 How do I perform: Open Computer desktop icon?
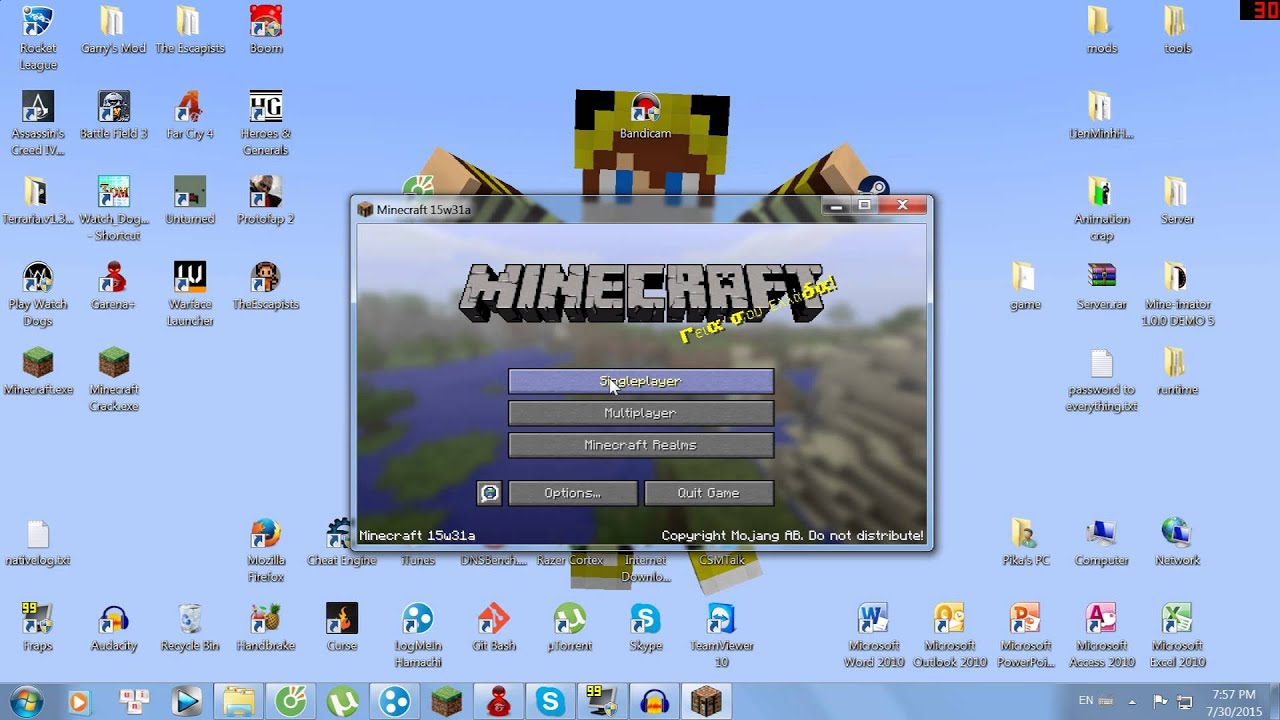click(x=1101, y=542)
